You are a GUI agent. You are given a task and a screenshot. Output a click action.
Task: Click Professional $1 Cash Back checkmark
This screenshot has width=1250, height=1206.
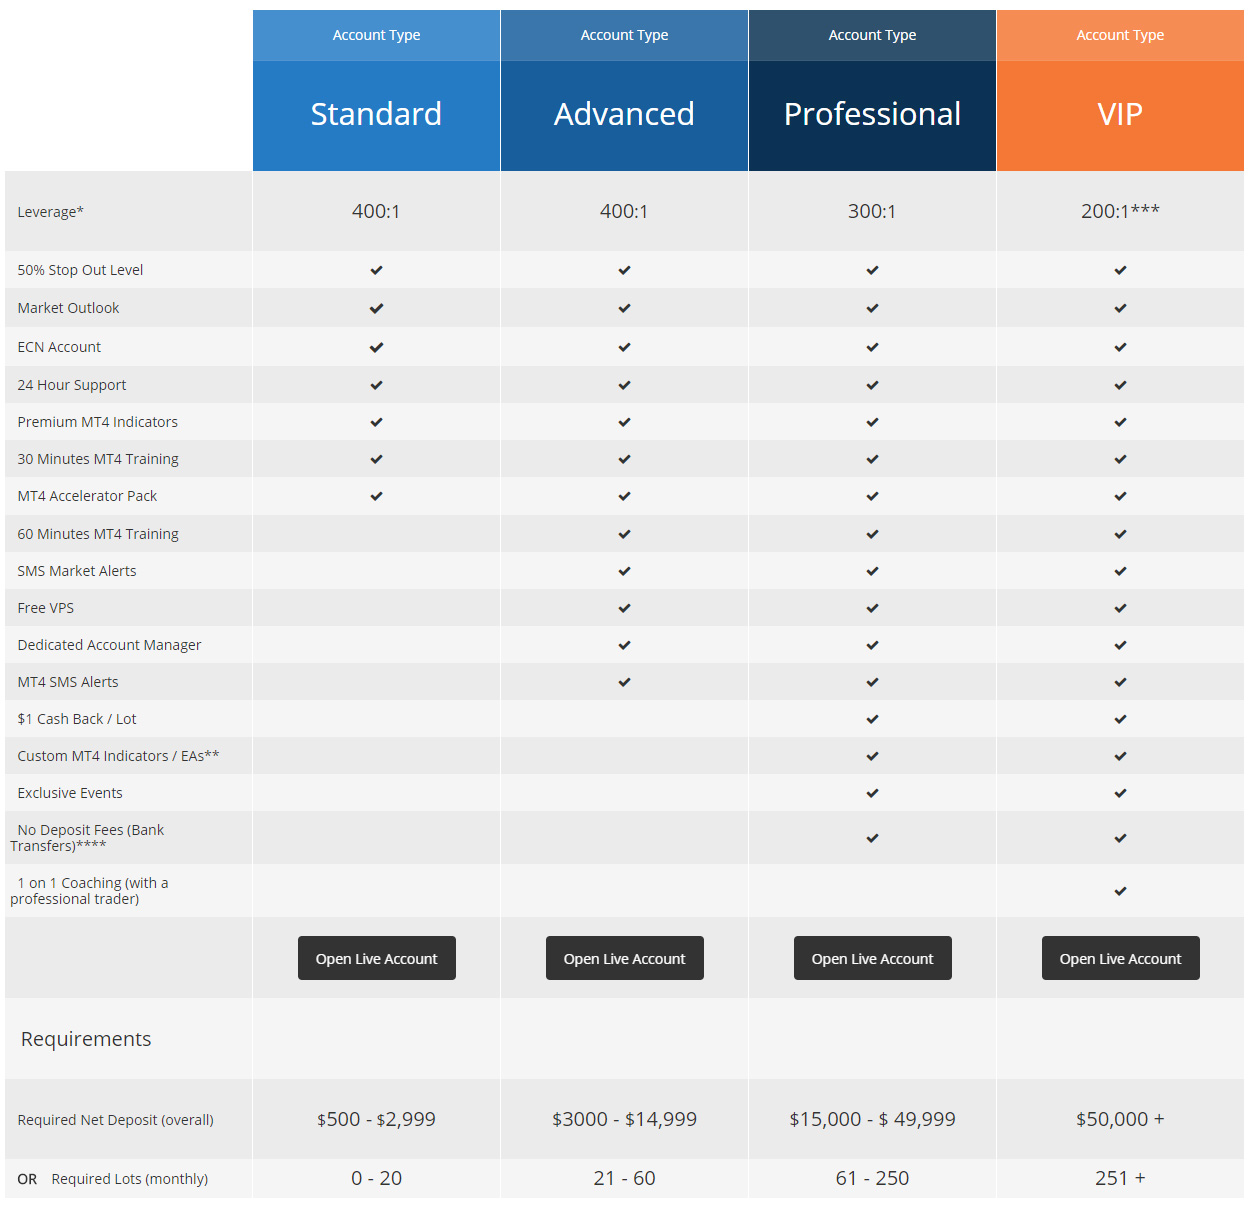point(872,719)
